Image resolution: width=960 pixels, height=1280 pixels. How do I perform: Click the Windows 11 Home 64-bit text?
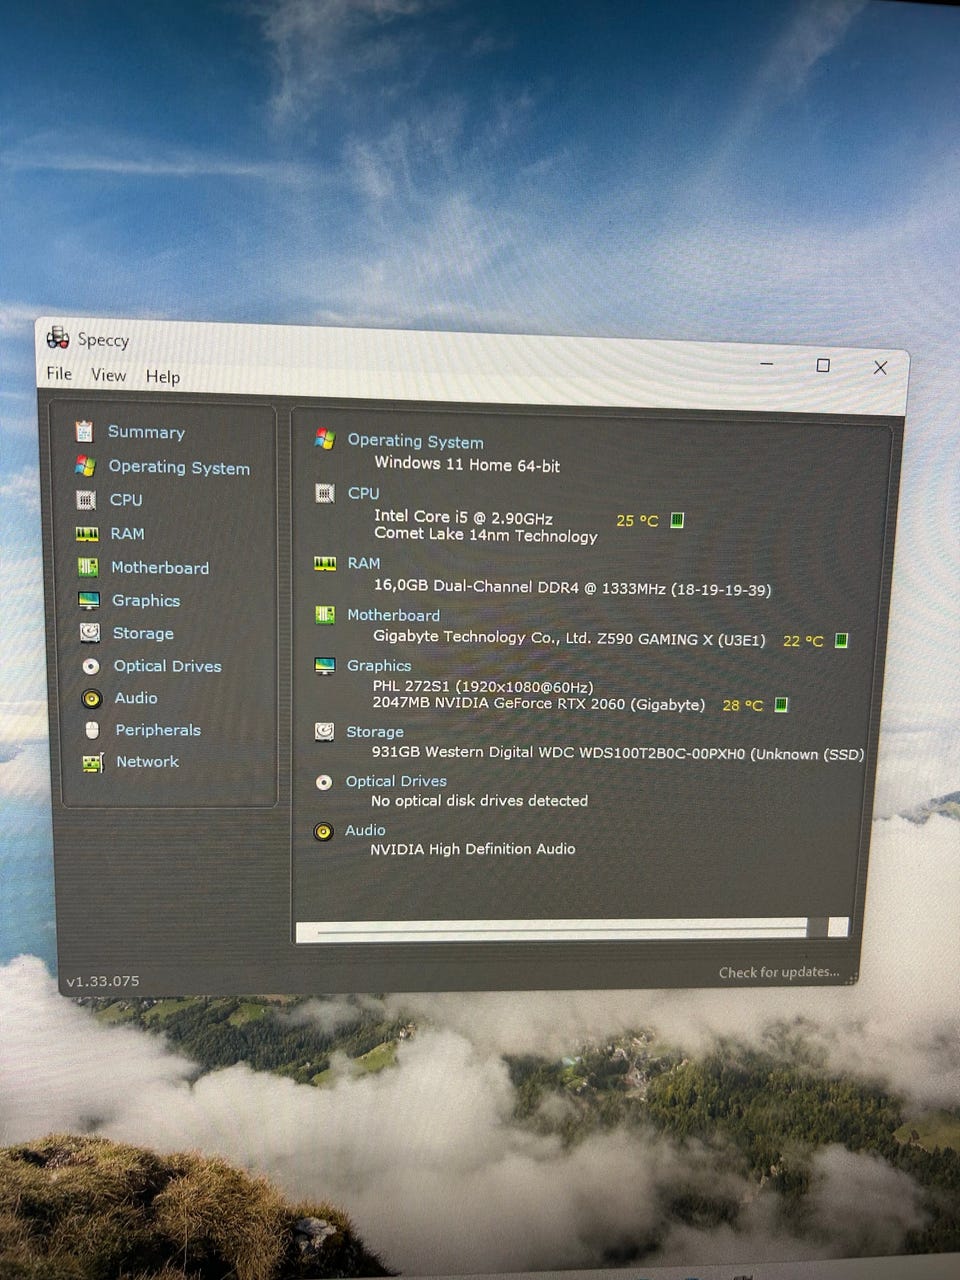pos(467,464)
